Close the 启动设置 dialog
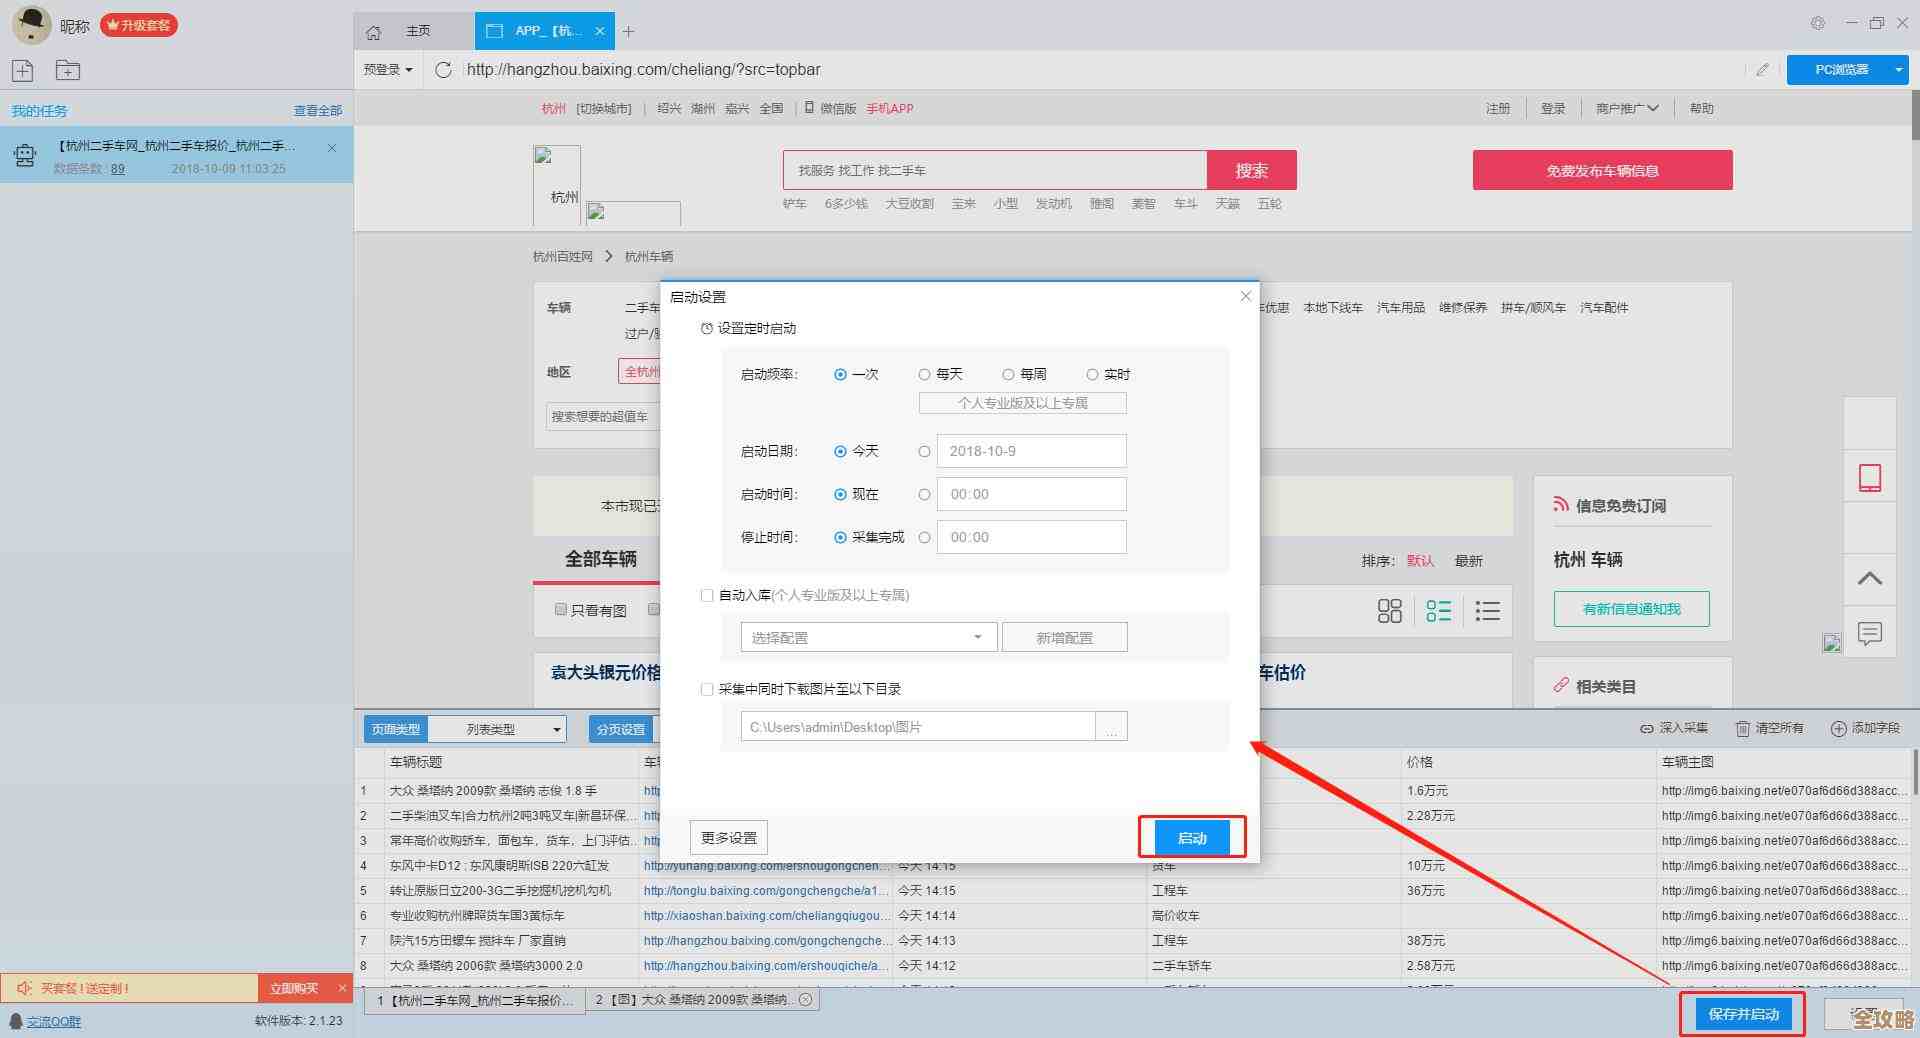Screen dimensions: 1920x1038 click(x=1245, y=296)
